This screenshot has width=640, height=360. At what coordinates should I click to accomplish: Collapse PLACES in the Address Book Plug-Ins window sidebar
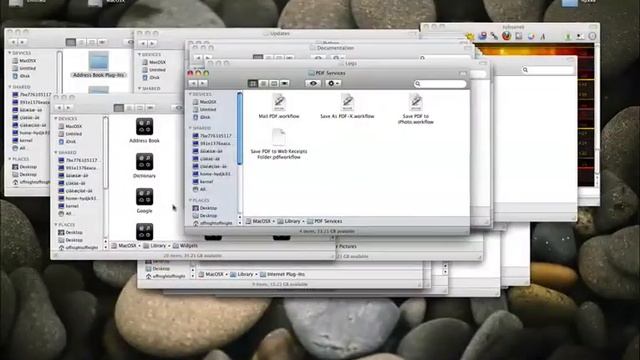click(10, 159)
